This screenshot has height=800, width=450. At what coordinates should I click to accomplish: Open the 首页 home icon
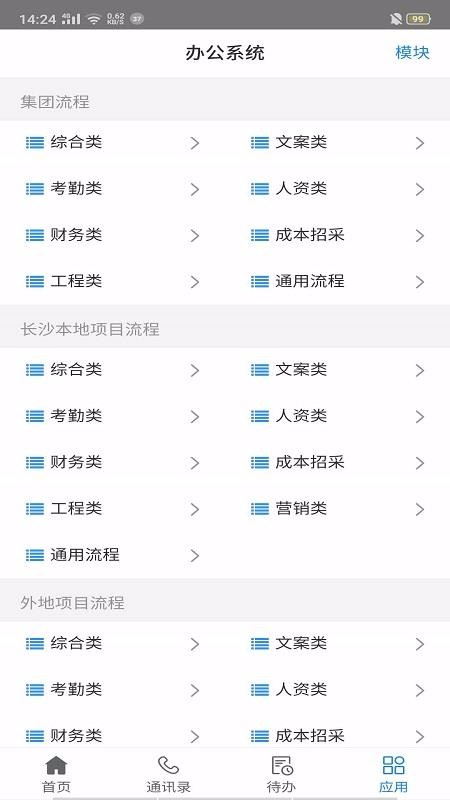tap(56, 765)
